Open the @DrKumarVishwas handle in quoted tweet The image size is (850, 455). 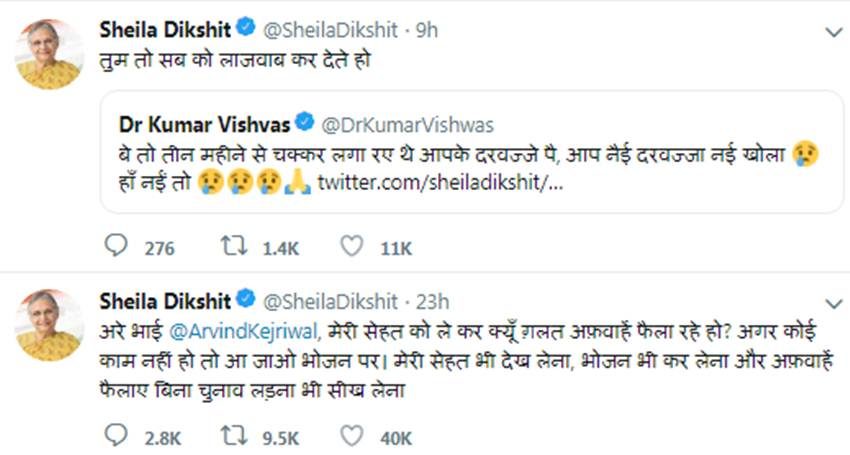click(x=406, y=124)
